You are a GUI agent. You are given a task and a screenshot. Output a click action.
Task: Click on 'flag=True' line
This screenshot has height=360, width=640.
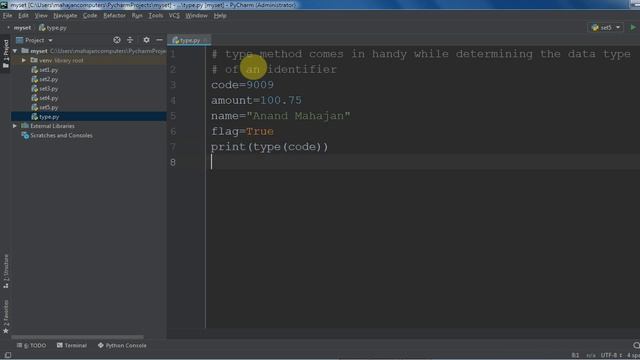click(x=242, y=131)
